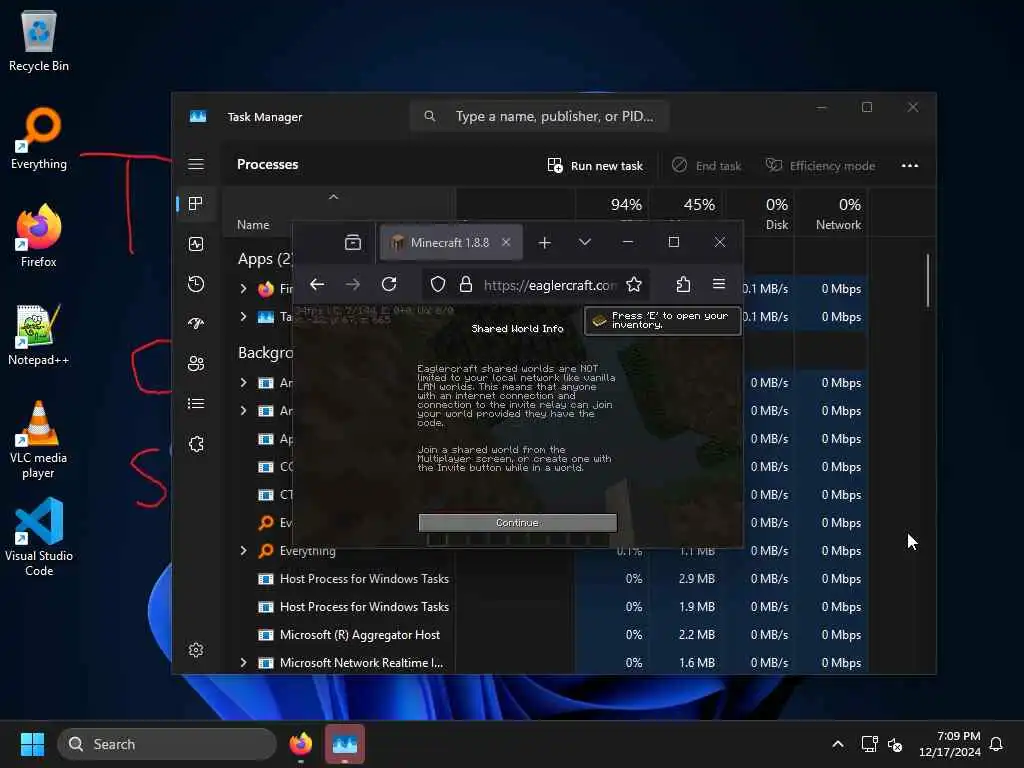The width and height of the screenshot is (1024, 768).
Task: Show site security lock info in Firefox
Action: (466, 284)
